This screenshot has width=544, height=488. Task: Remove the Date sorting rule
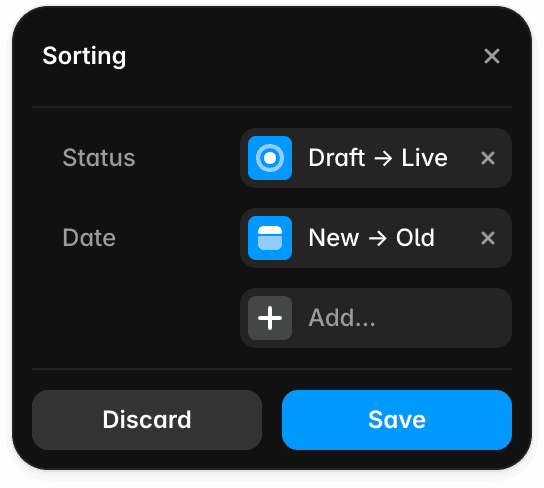[x=488, y=238]
